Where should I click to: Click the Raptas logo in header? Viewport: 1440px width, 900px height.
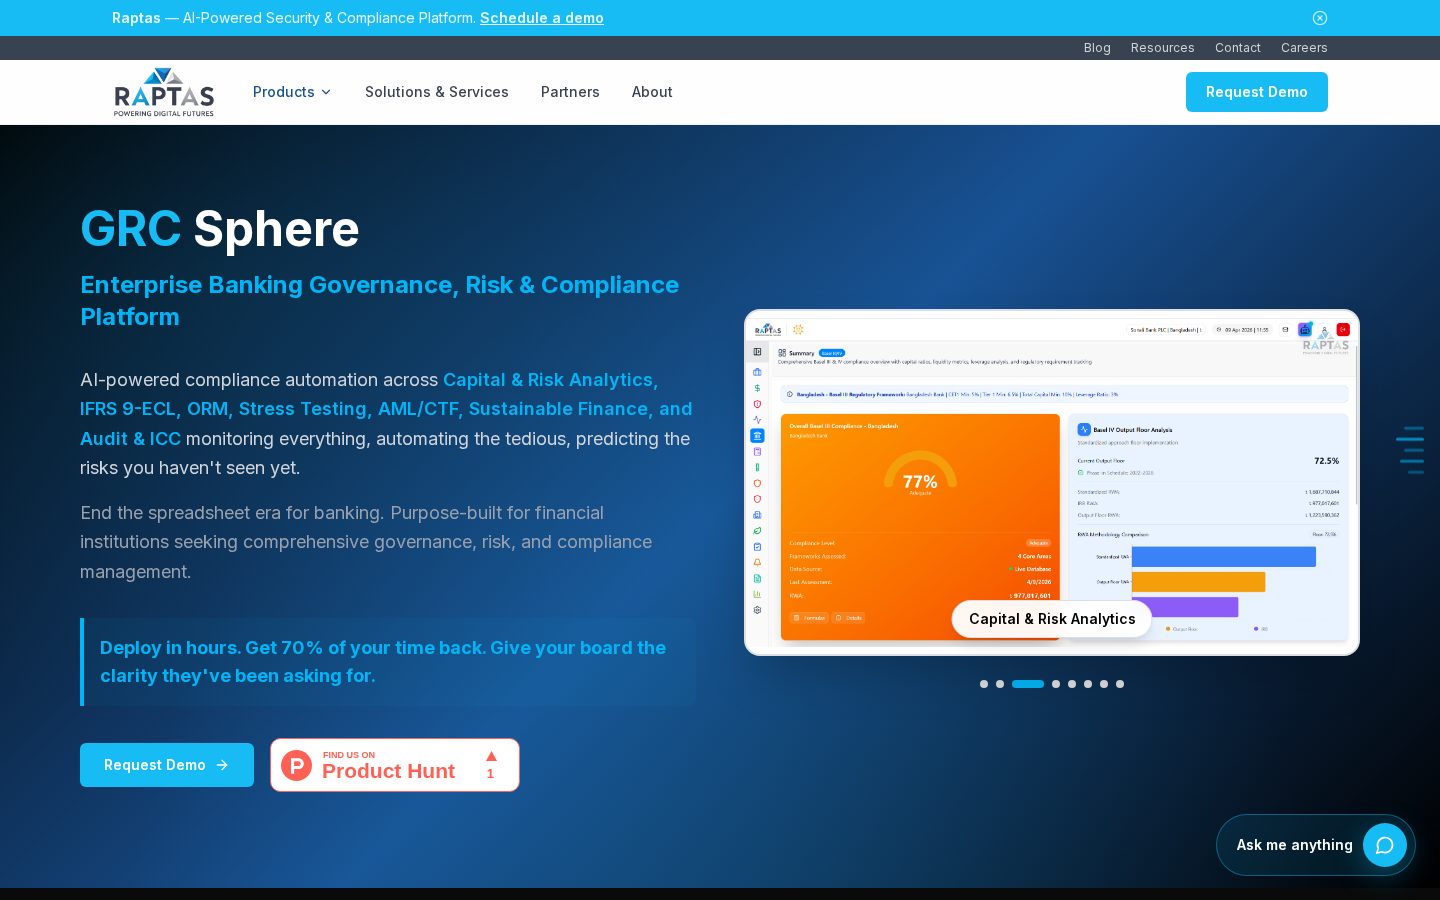(x=164, y=92)
